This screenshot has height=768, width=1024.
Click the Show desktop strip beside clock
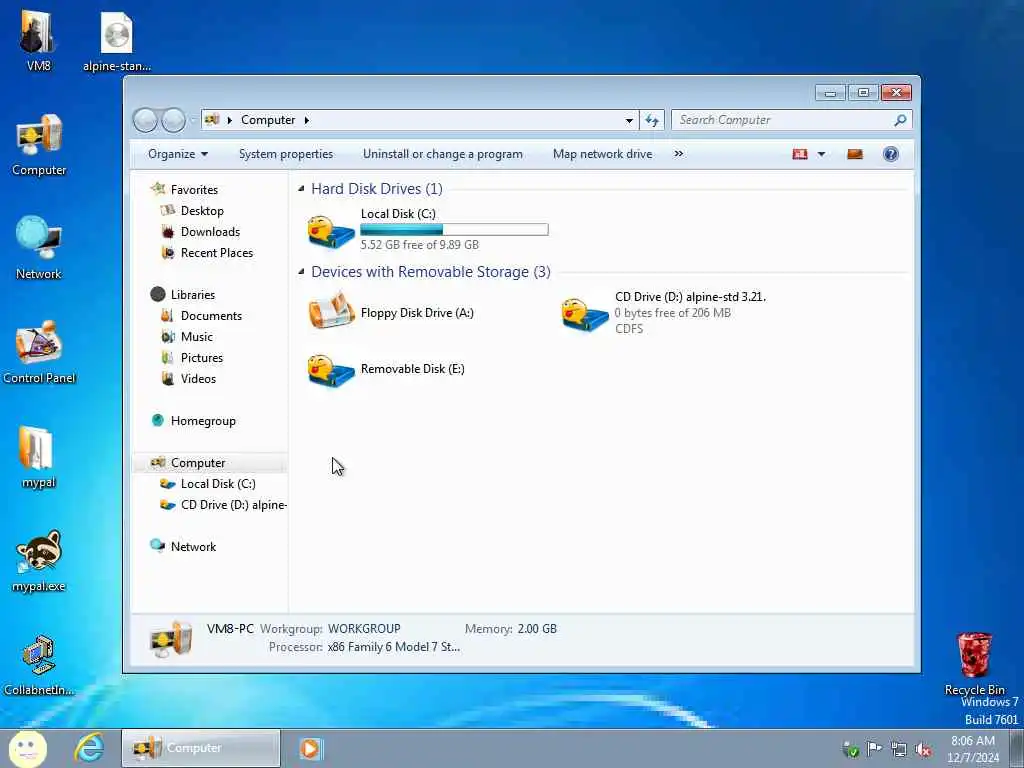point(1017,748)
